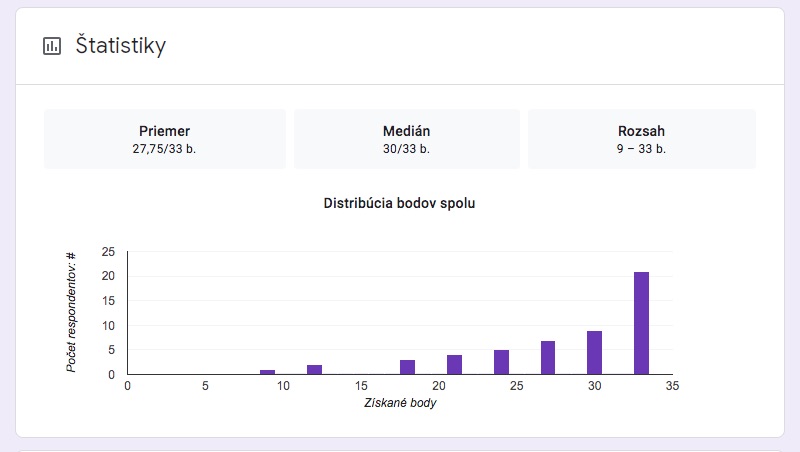Click the average value 27,75/33 b.

coord(164,148)
